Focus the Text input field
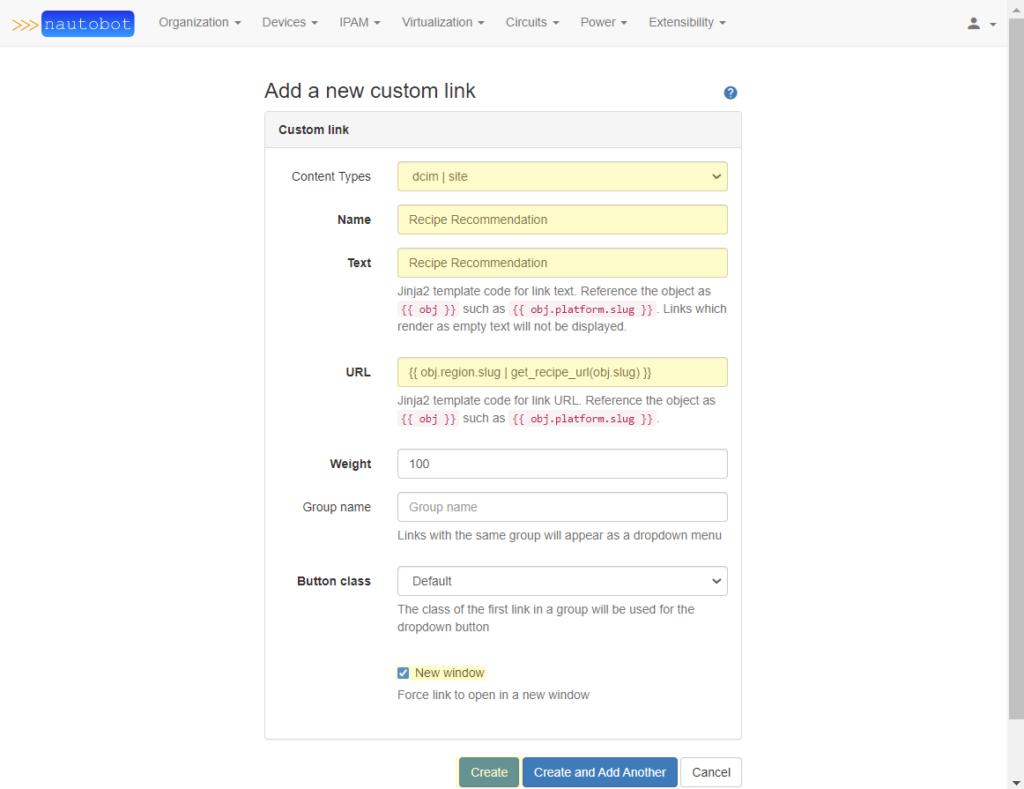This screenshot has width=1024, height=789. click(x=562, y=263)
